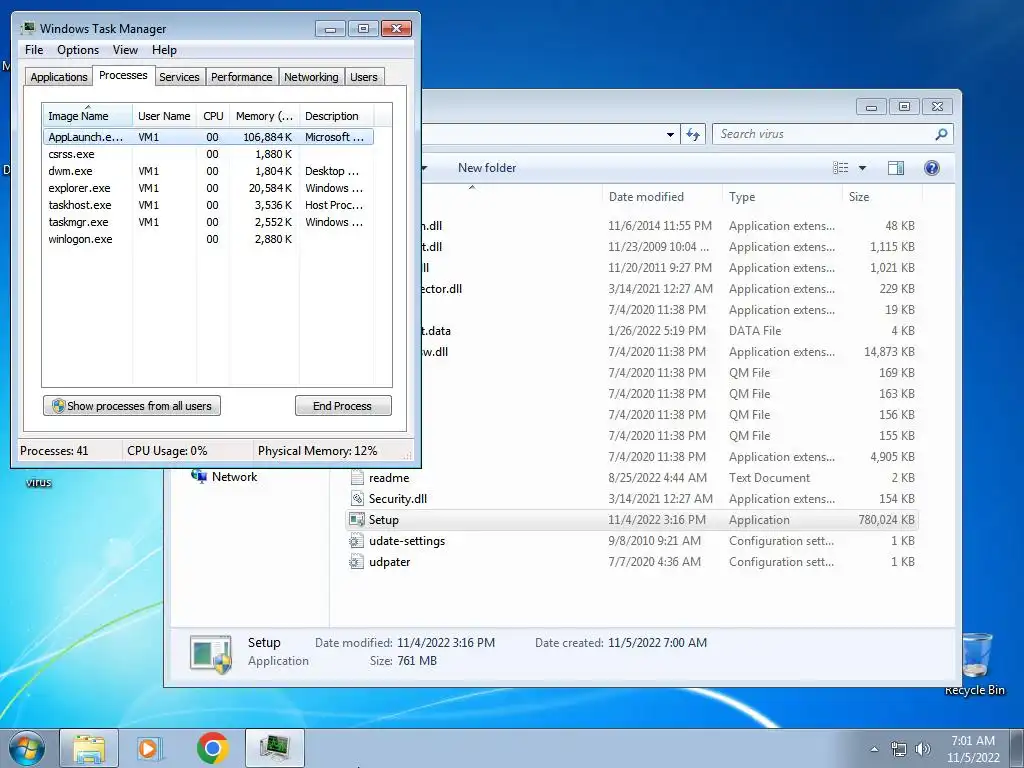Select the AppLaunch.e... process row
Screen dimensions: 1024x768
click(x=208, y=137)
